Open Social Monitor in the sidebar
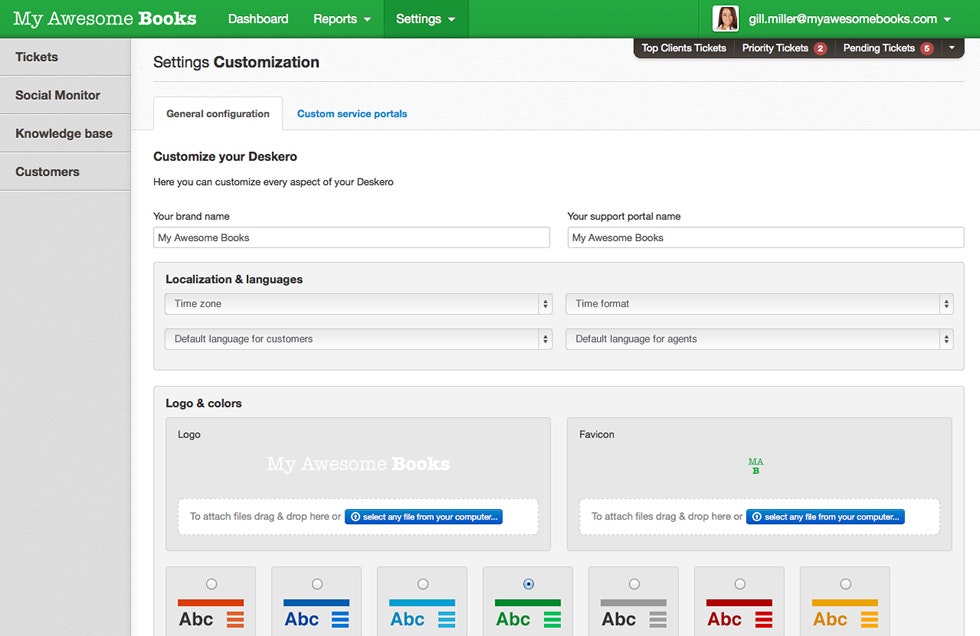 coord(65,95)
